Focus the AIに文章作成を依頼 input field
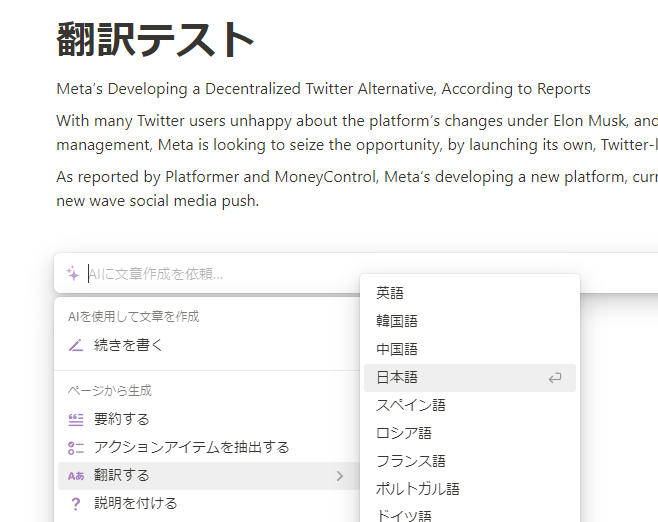 click(x=356, y=274)
